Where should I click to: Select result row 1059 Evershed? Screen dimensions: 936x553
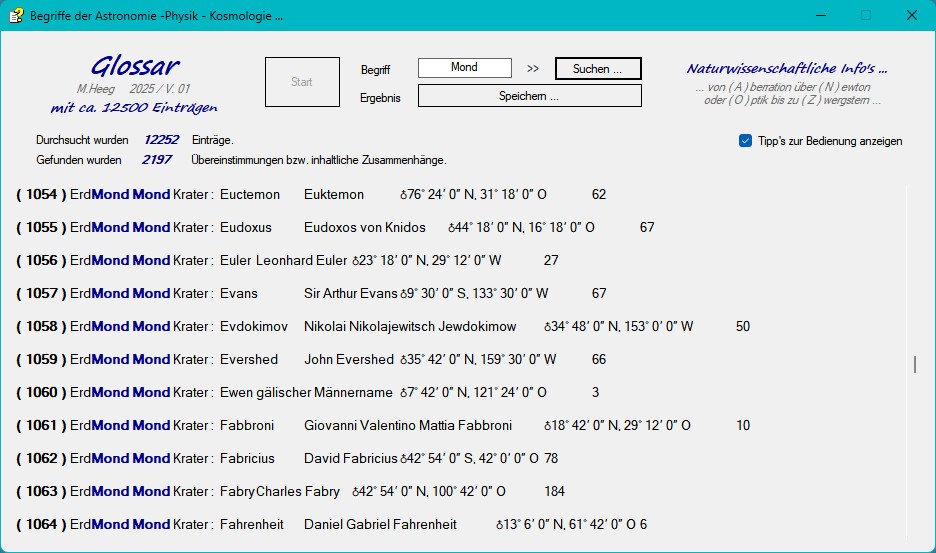pyautogui.click(x=311, y=359)
